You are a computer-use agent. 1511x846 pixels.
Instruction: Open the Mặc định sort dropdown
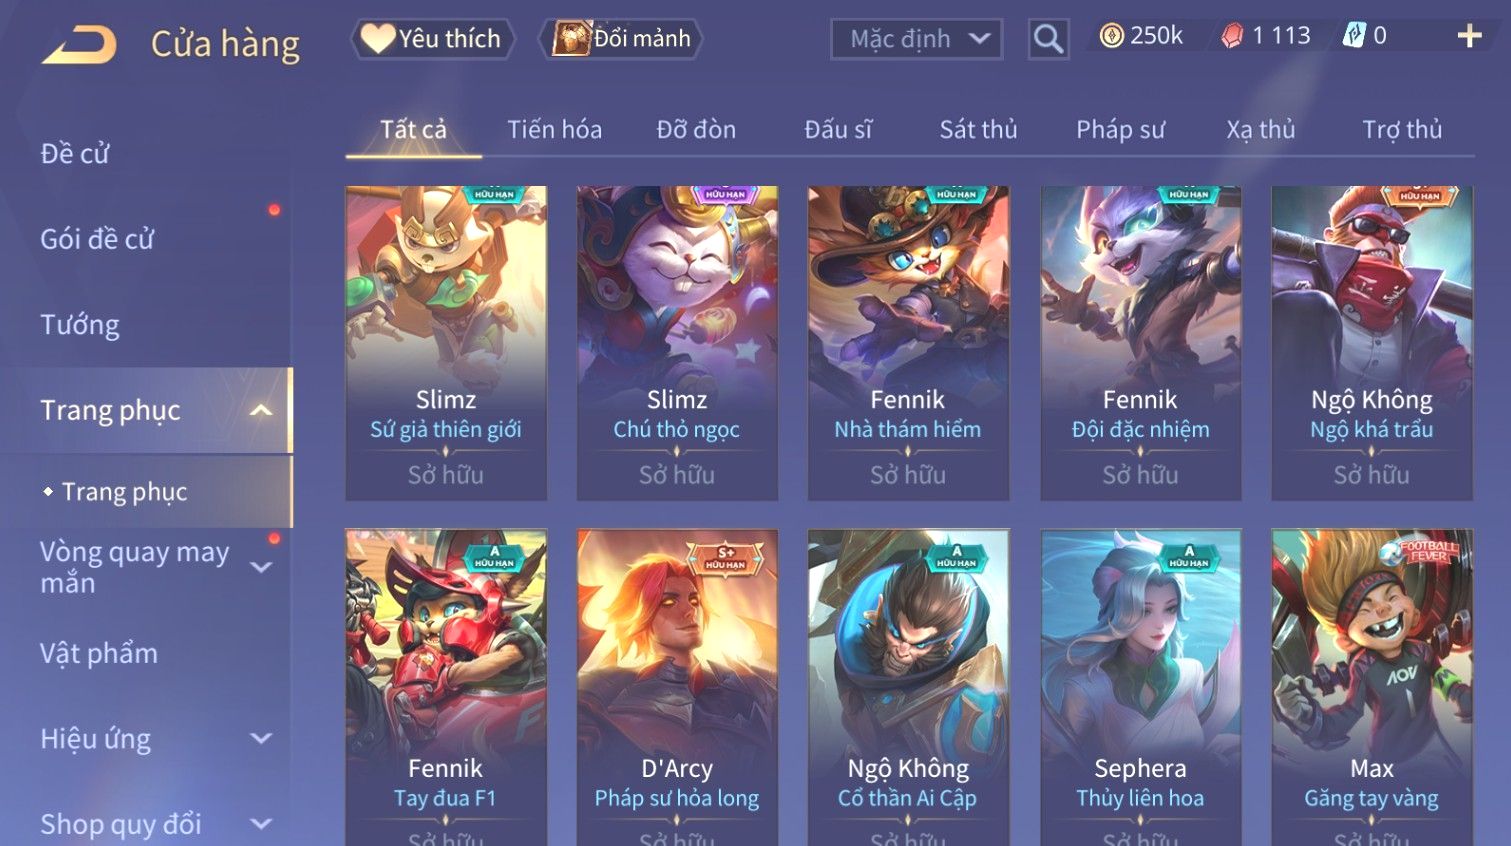(916, 39)
